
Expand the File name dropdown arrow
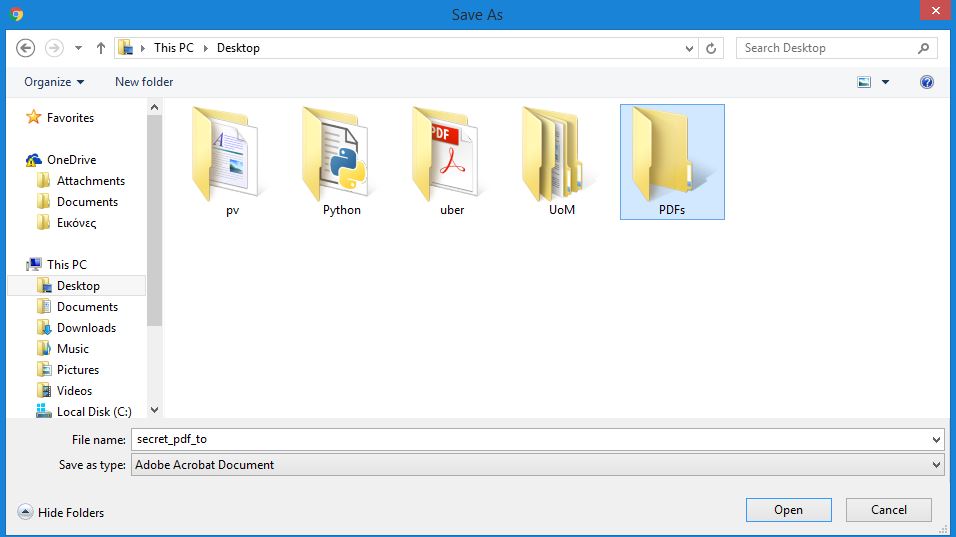936,439
